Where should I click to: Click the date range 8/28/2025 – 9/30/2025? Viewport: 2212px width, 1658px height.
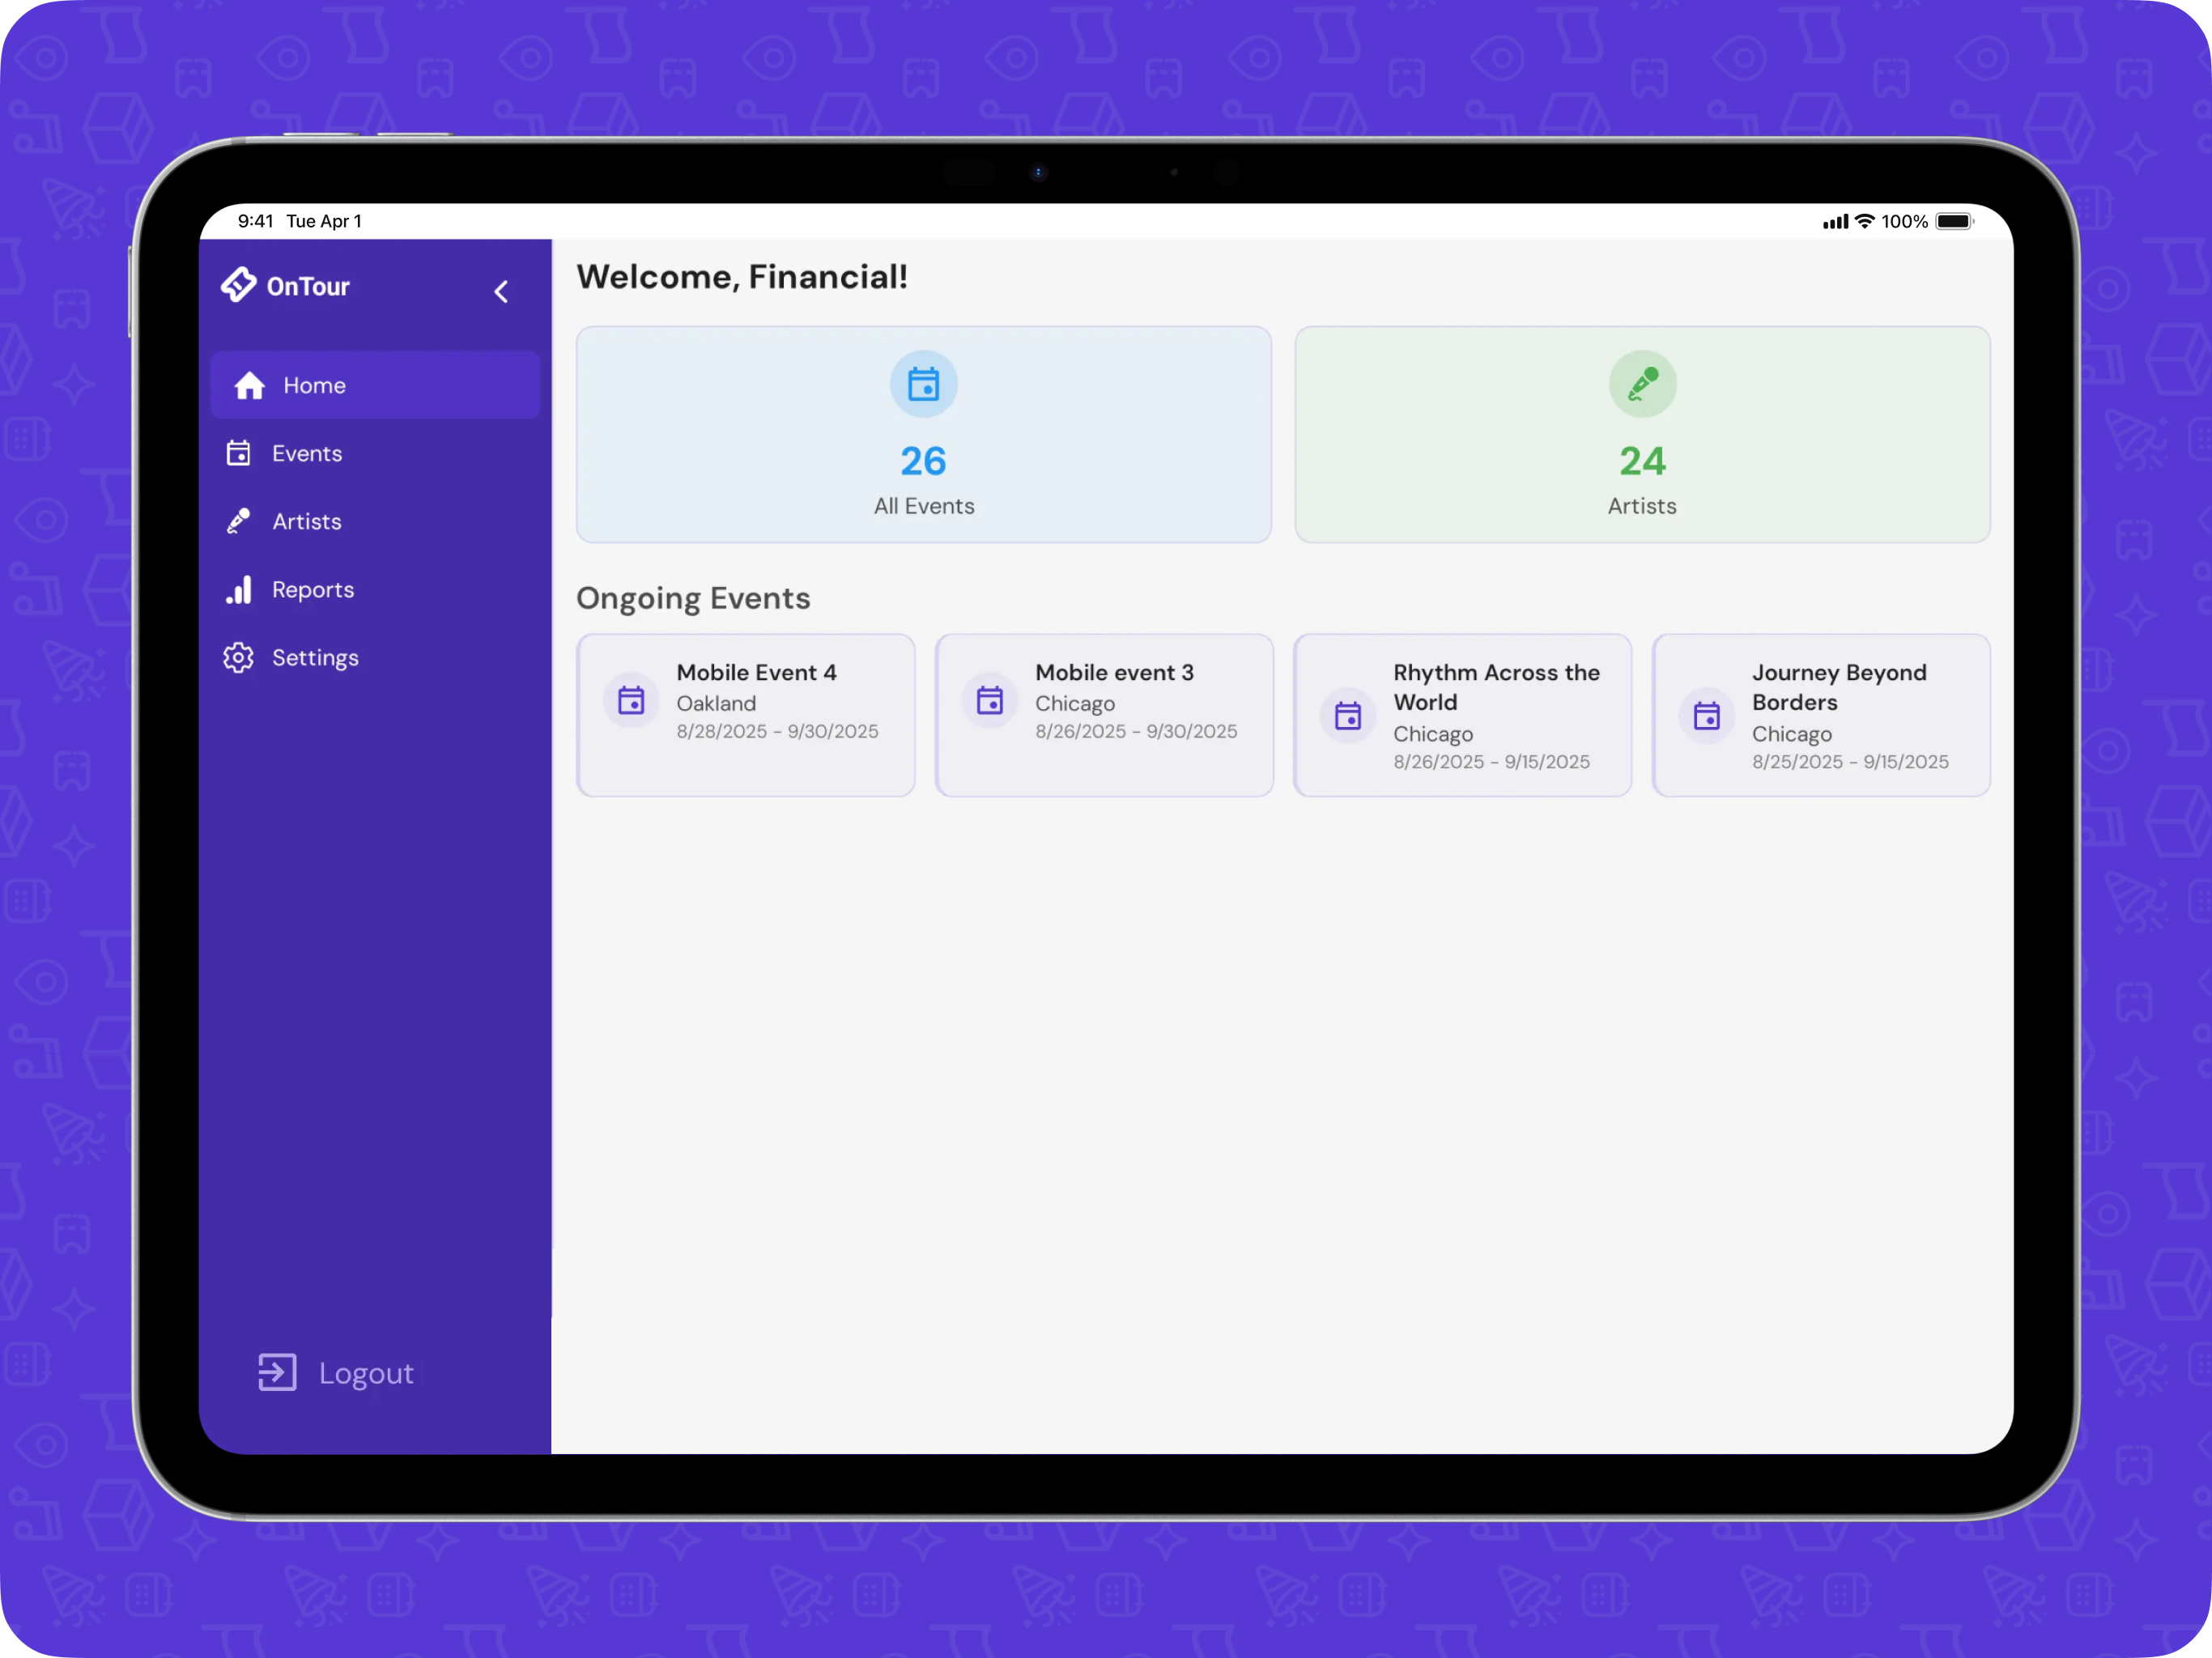click(777, 731)
